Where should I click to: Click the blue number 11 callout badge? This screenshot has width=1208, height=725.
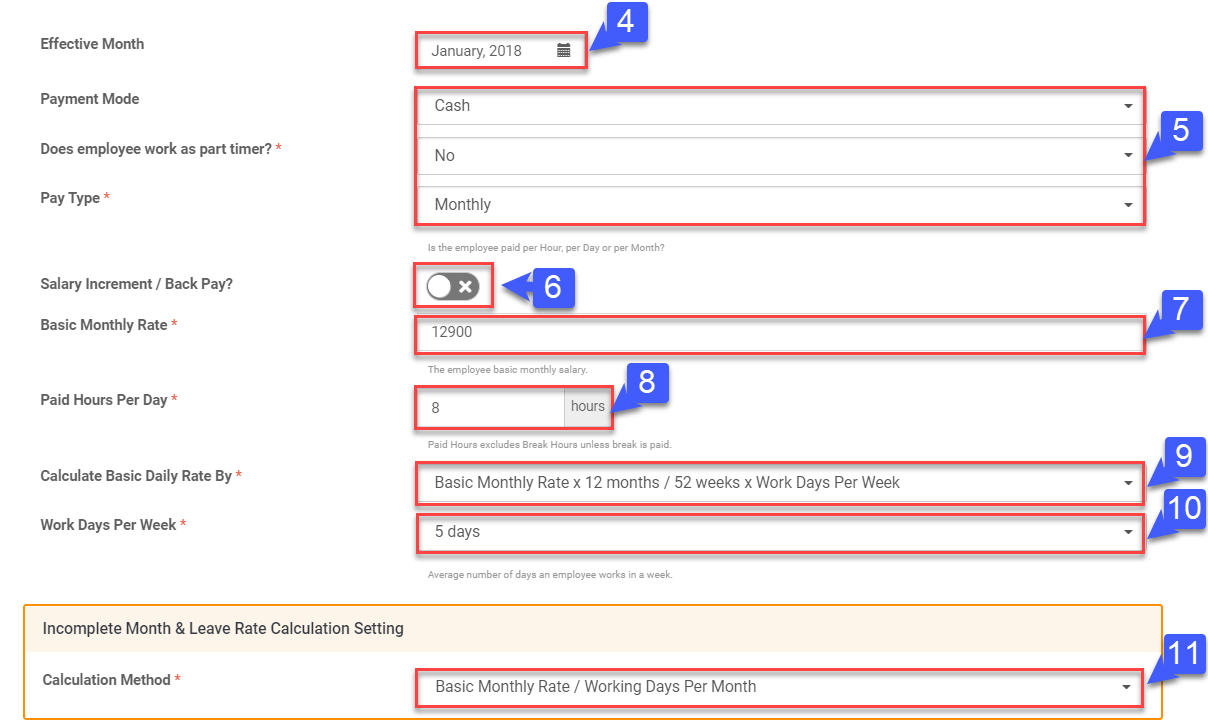pos(1184,655)
